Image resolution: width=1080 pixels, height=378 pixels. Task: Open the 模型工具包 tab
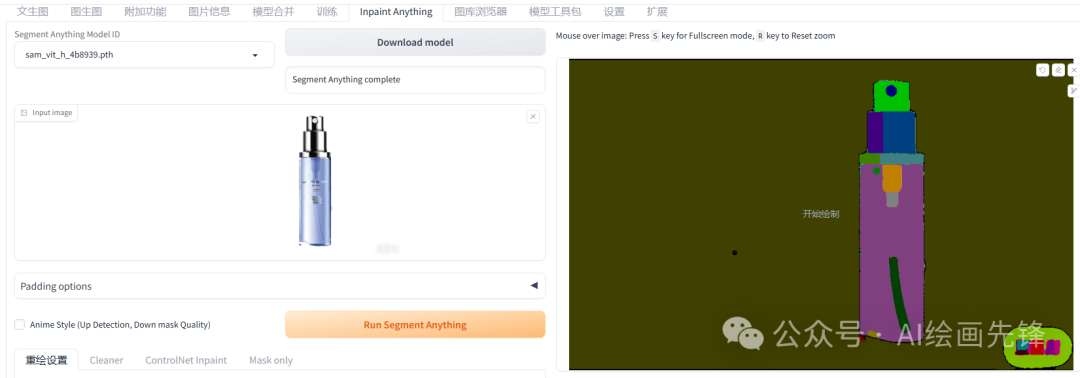coord(555,12)
